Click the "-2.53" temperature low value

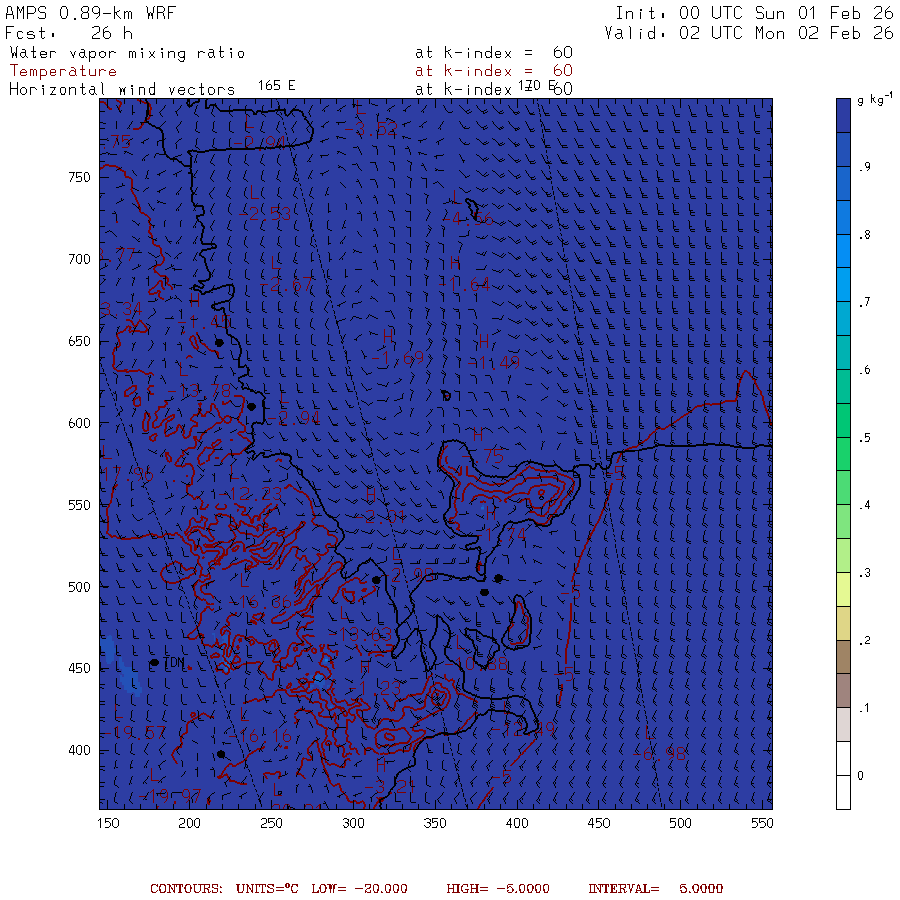click(x=265, y=215)
